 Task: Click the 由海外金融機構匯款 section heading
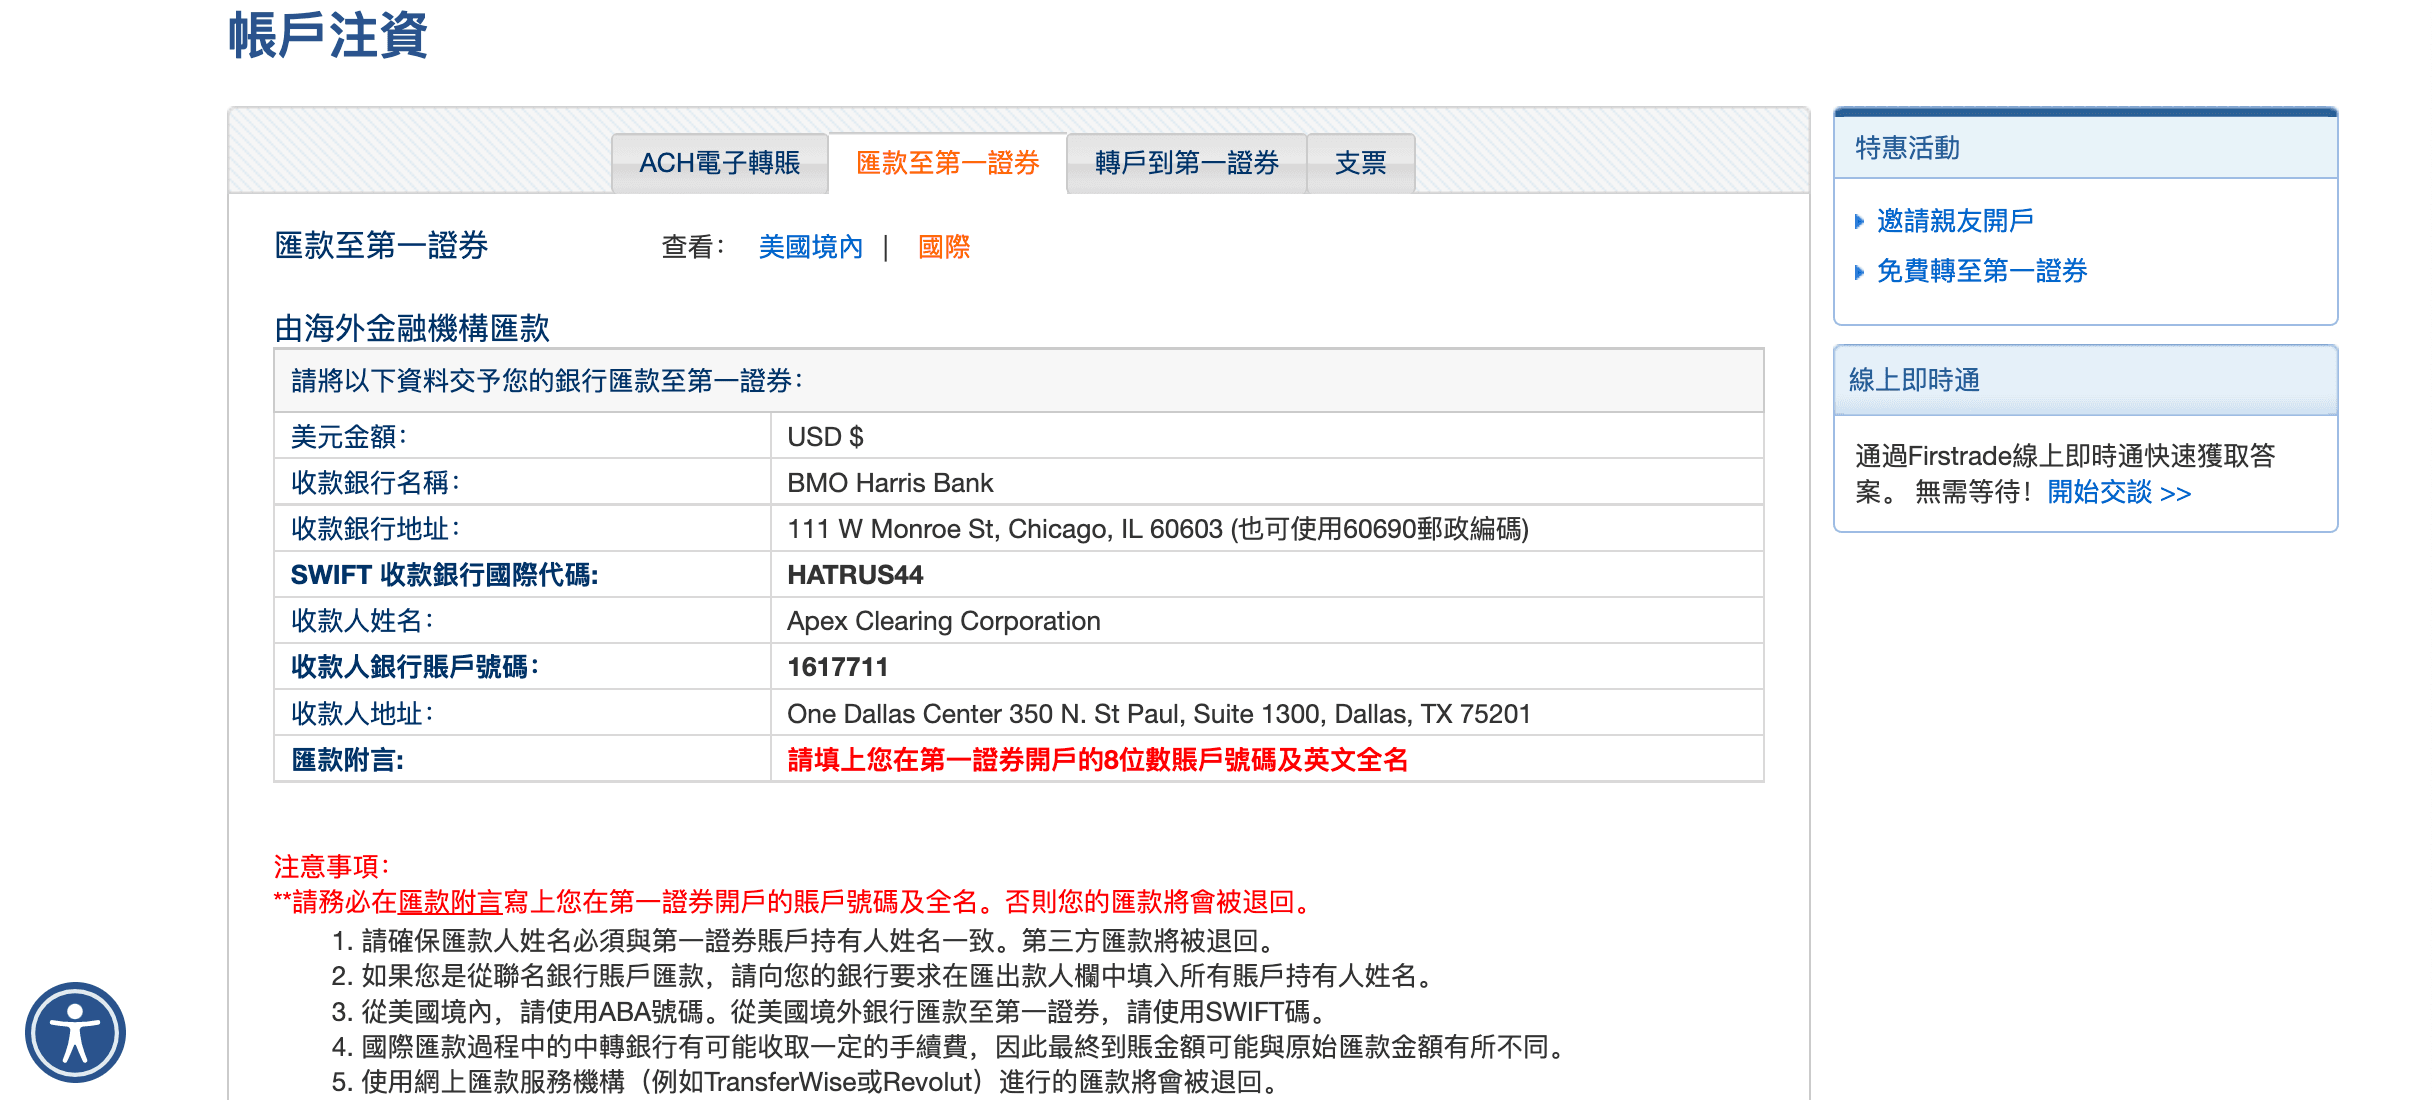tap(412, 328)
